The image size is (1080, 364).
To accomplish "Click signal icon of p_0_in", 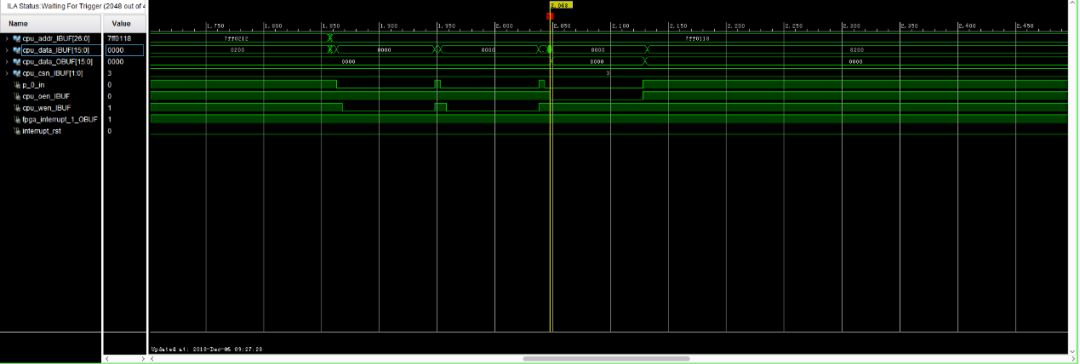I will click(x=17, y=85).
